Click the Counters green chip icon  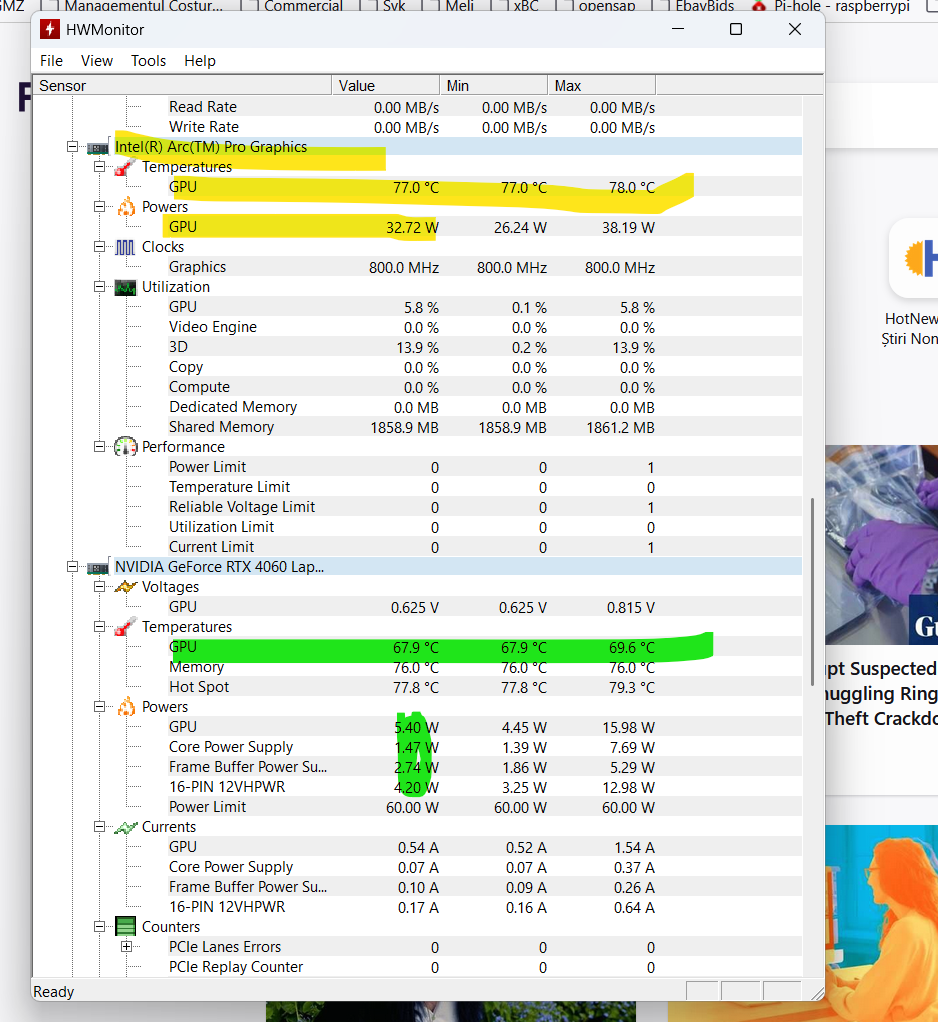tap(126, 927)
